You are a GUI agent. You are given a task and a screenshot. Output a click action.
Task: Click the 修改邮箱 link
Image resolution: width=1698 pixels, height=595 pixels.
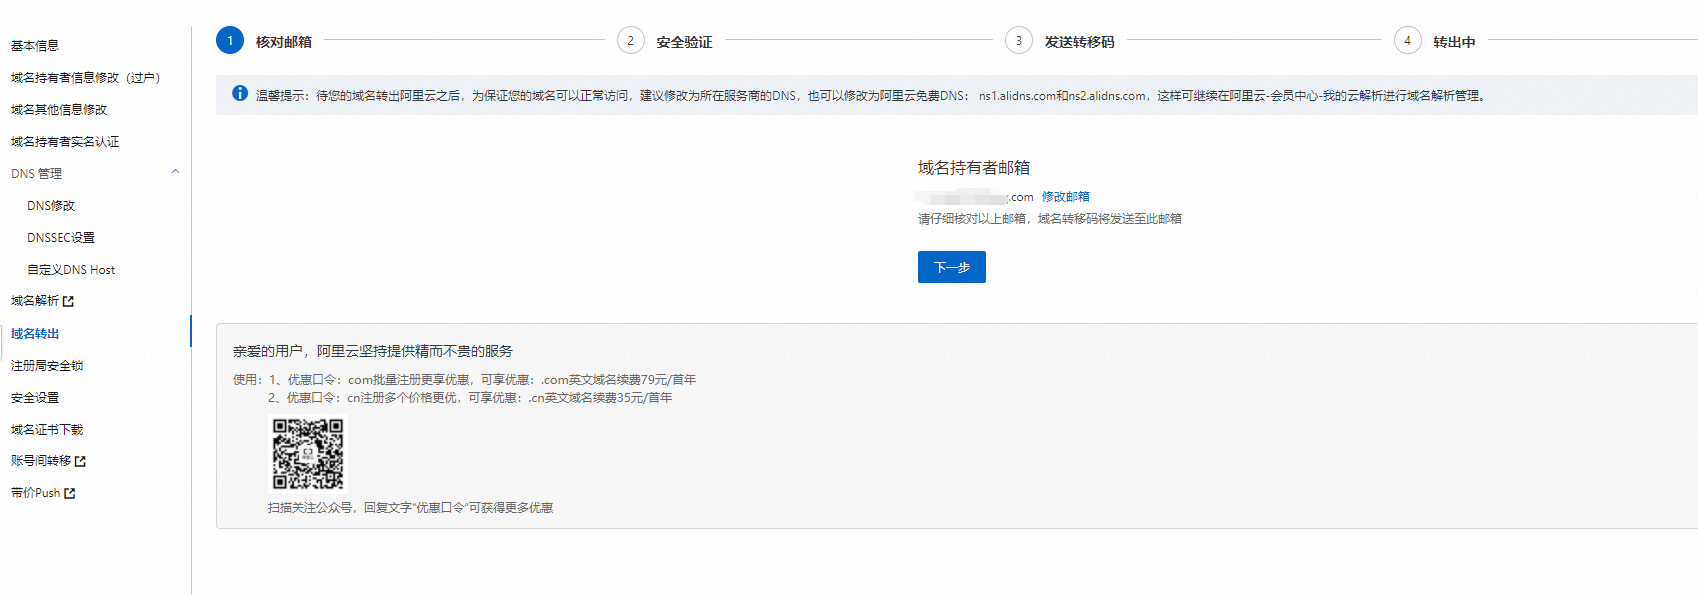[1065, 197]
